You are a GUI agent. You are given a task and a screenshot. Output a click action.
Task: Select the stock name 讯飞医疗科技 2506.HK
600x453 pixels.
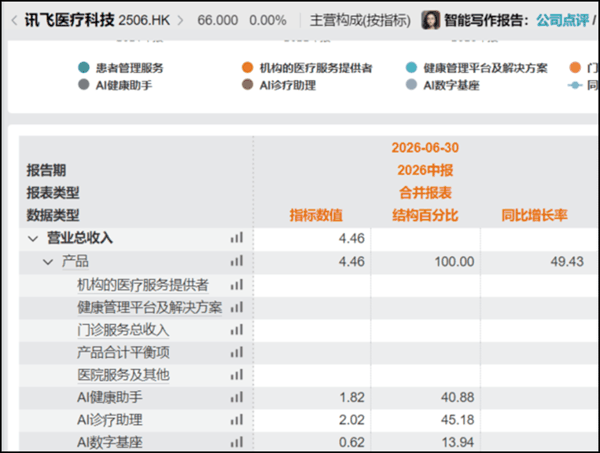click(x=97, y=20)
